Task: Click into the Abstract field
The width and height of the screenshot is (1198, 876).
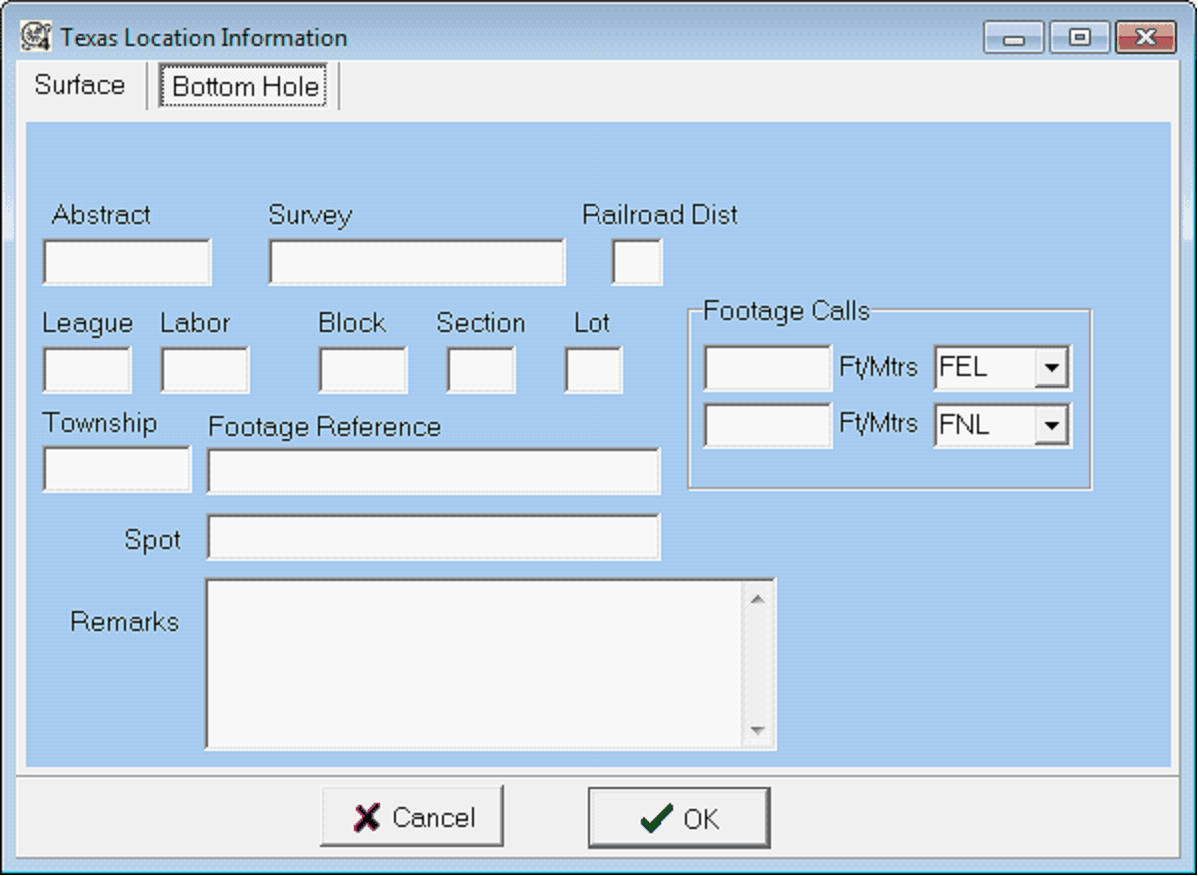Action: (x=127, y=263)
